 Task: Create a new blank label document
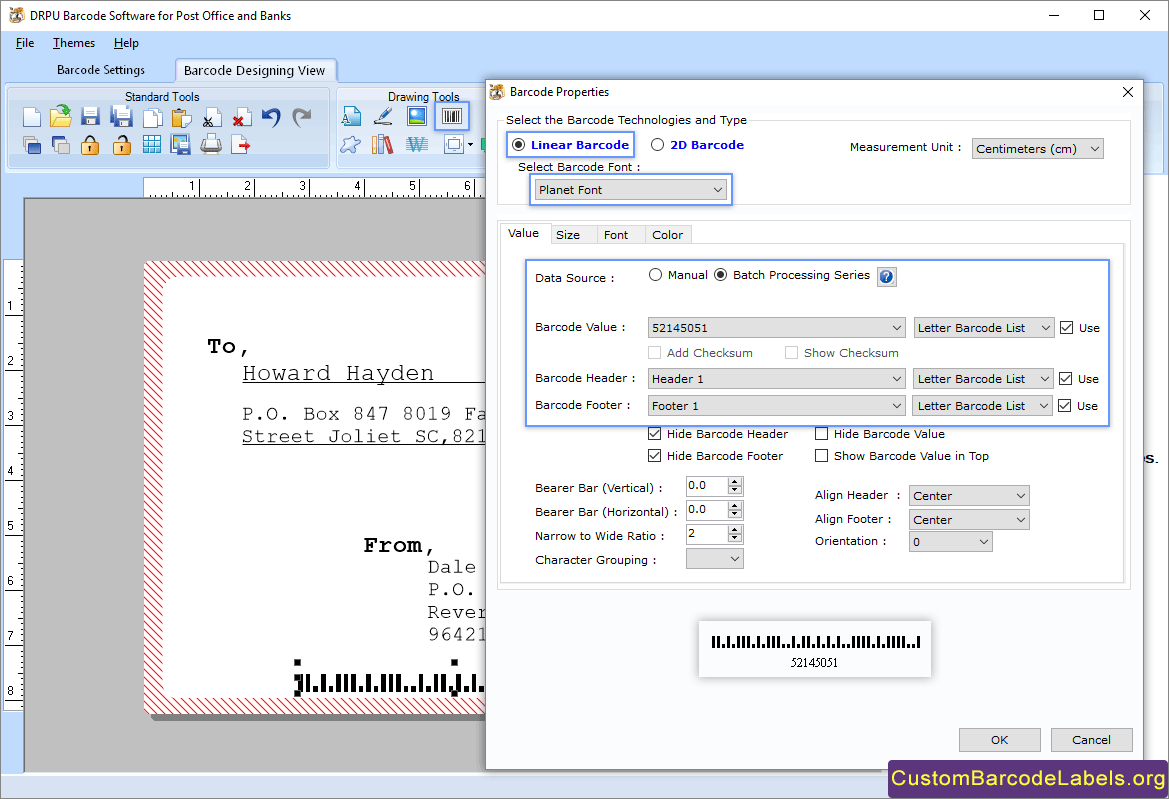click(31, 117)
